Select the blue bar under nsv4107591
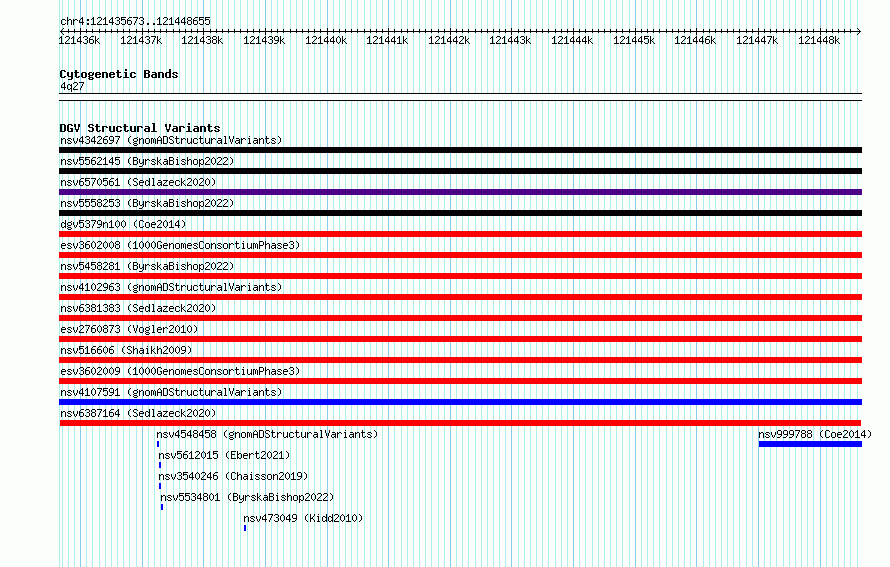The image size is (890, 567). [460, 402]
